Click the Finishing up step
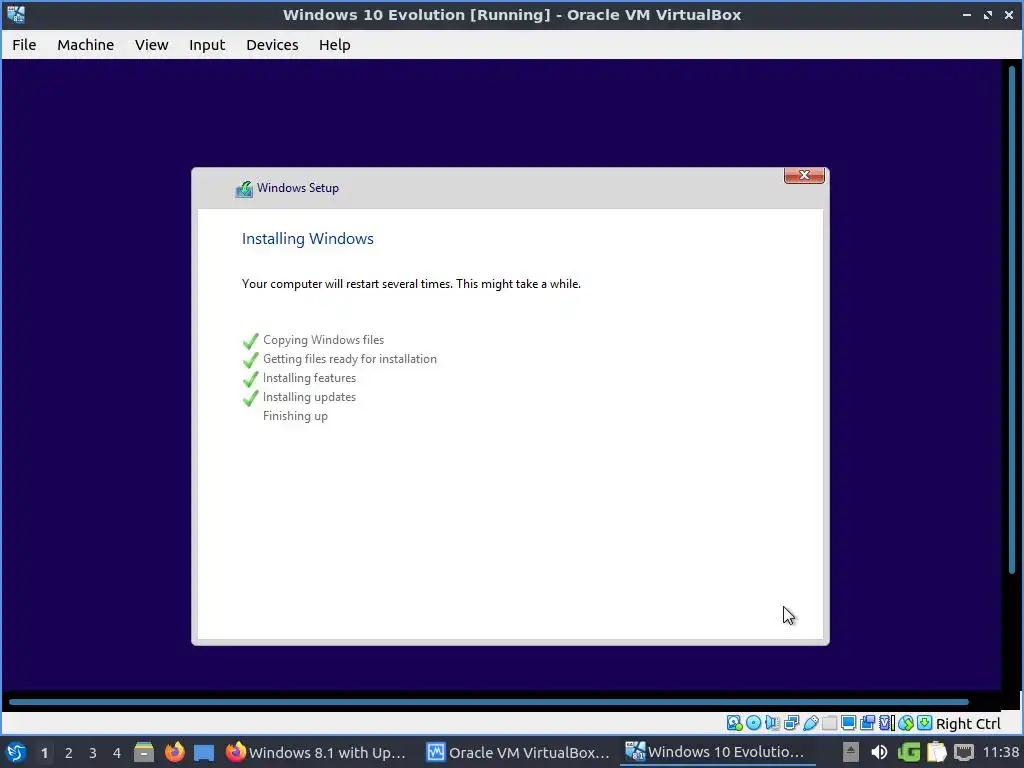Viewport: 1024px width, 768px height. [x=295, y=415]
